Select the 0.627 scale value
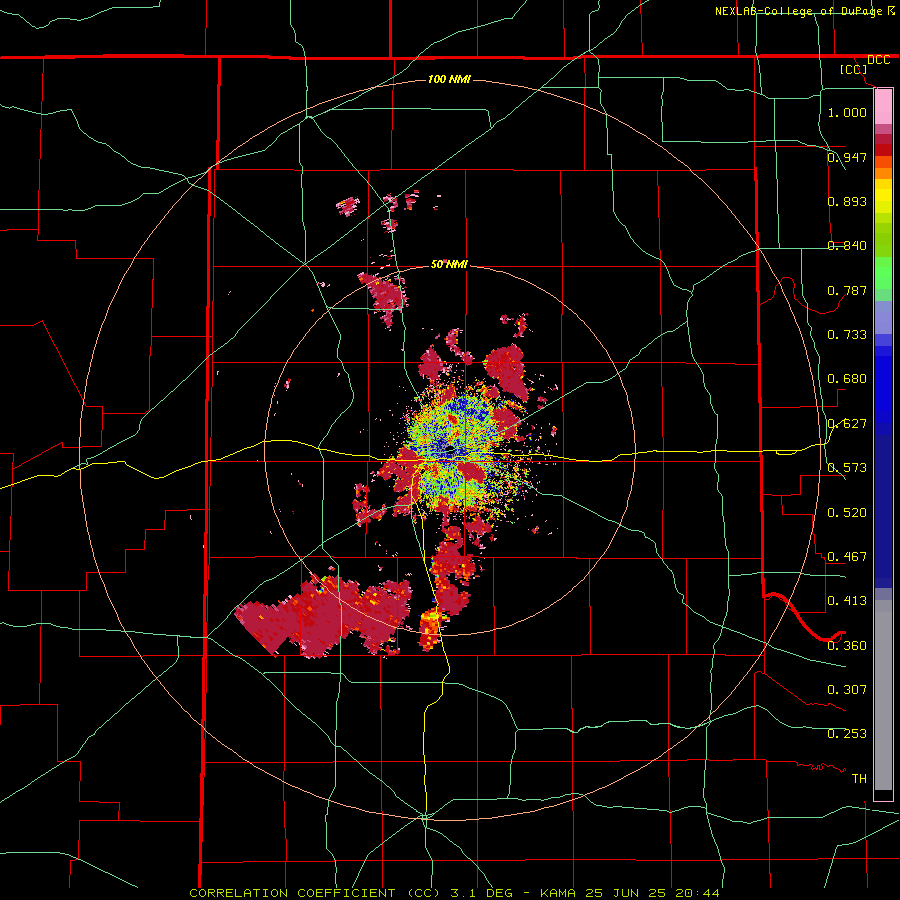900x900 pixels. tap(847, 424)
